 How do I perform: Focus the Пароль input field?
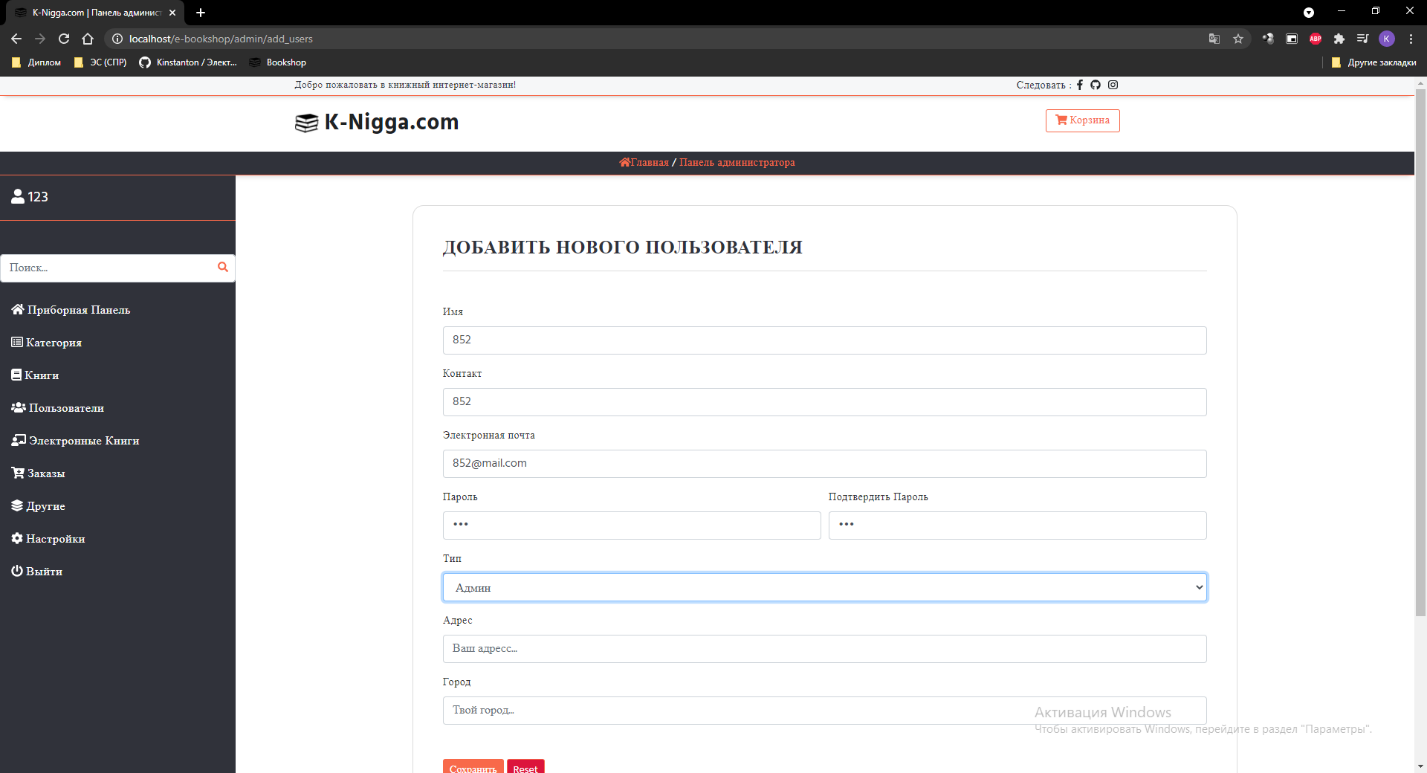pos(632,526)
